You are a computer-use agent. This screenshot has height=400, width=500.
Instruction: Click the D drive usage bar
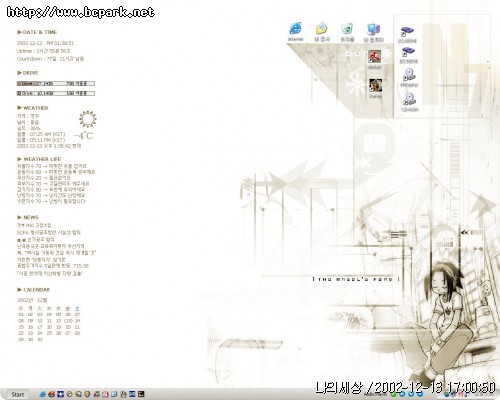(56, 94)
